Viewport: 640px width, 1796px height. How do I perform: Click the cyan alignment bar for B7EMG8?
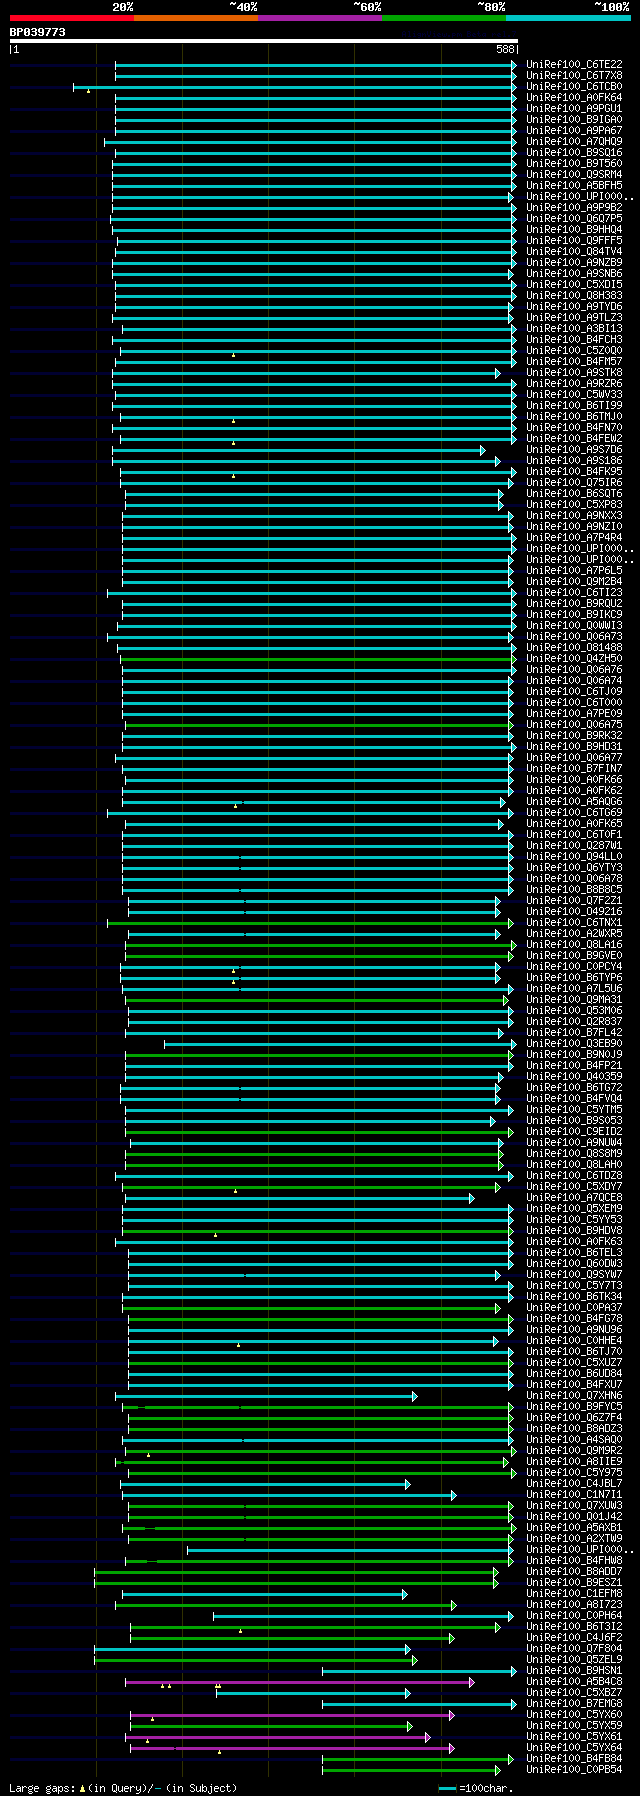pos(419,1704)
